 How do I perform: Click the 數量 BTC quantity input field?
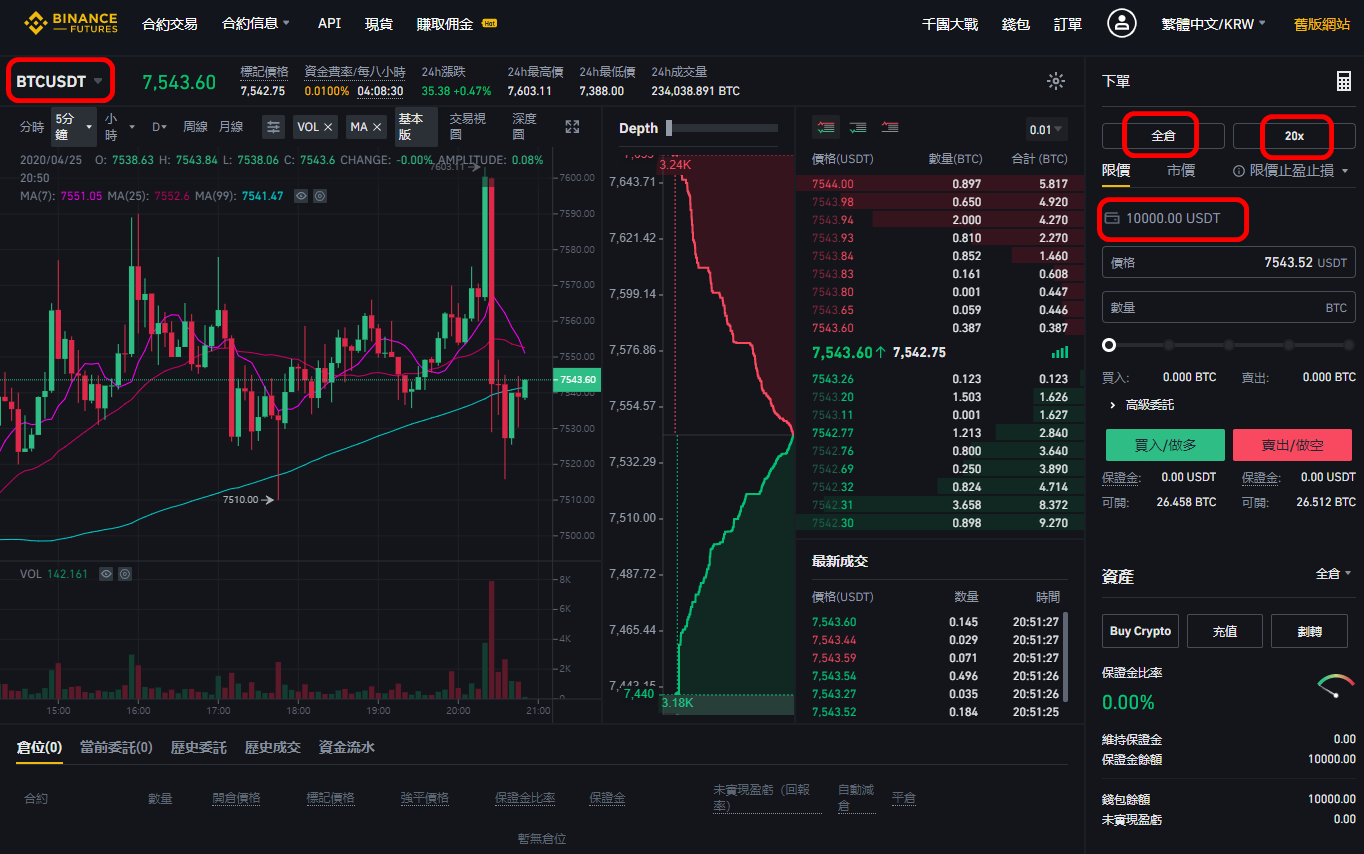pyautogui.click(x=1229, y=307)
